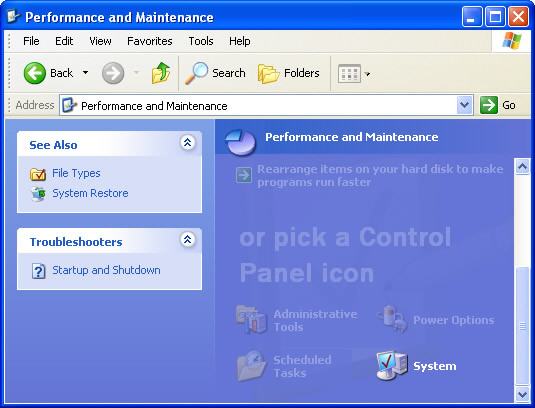Click the grayed Forward arrow button
535x408 pixels.
pos(113,73)
